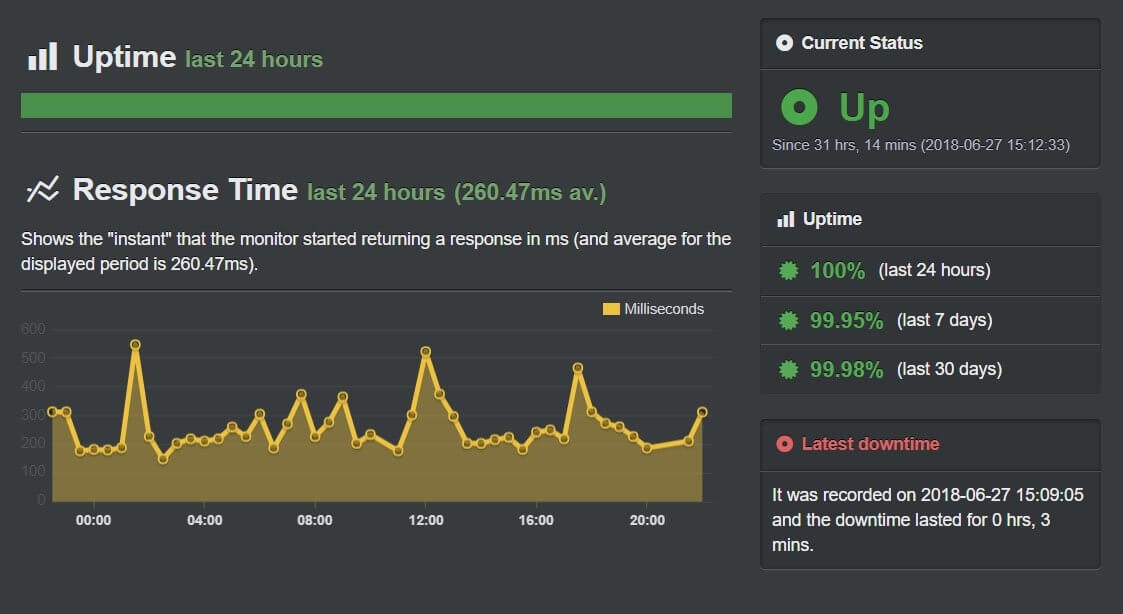Click the red Latest downtime icon
Image resolution: width=1123 pixels, height=614 pixels.
pyautogui.click(x=785, y=444)
